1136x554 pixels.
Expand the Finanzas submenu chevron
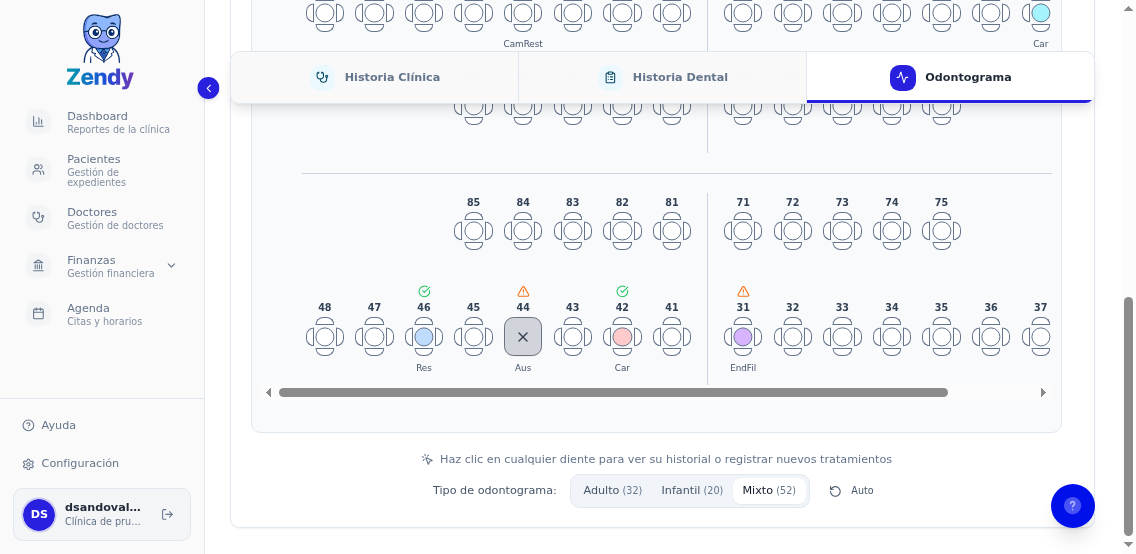pos(171,266)
